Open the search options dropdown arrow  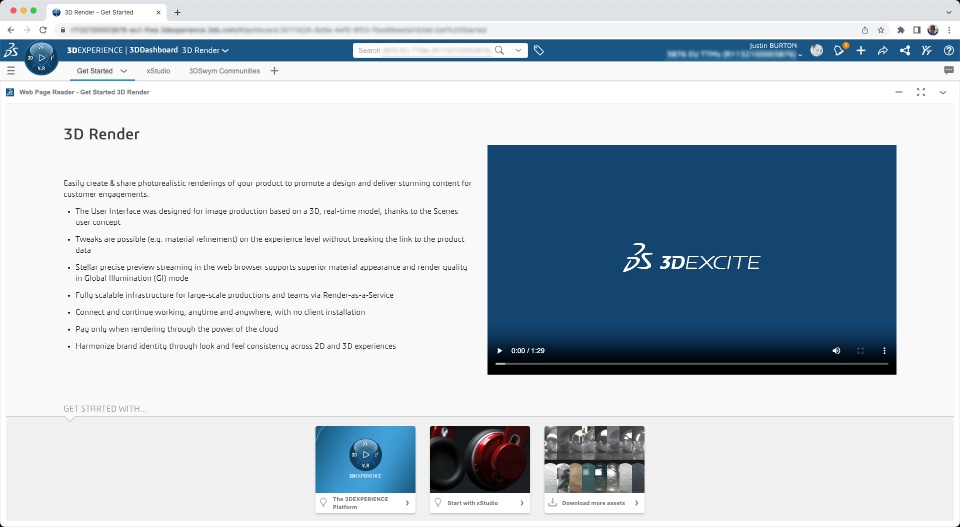point(519,51)
